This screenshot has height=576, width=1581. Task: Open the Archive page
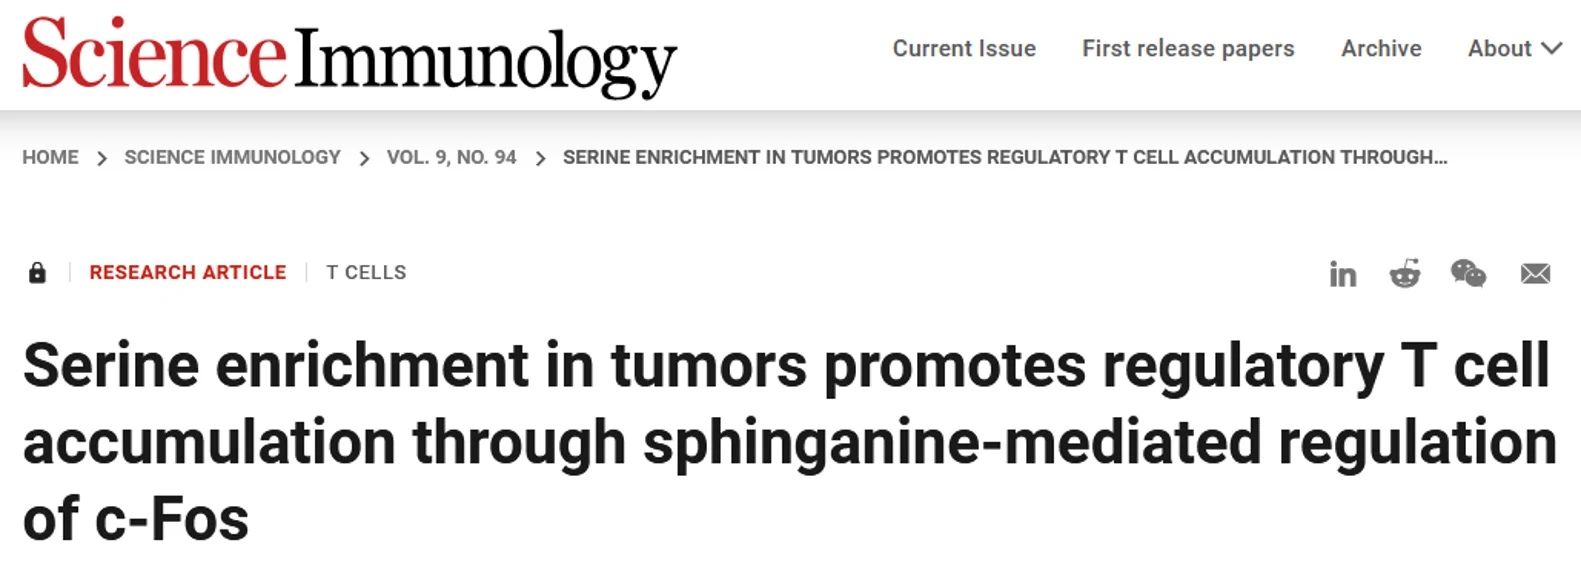1381,48
